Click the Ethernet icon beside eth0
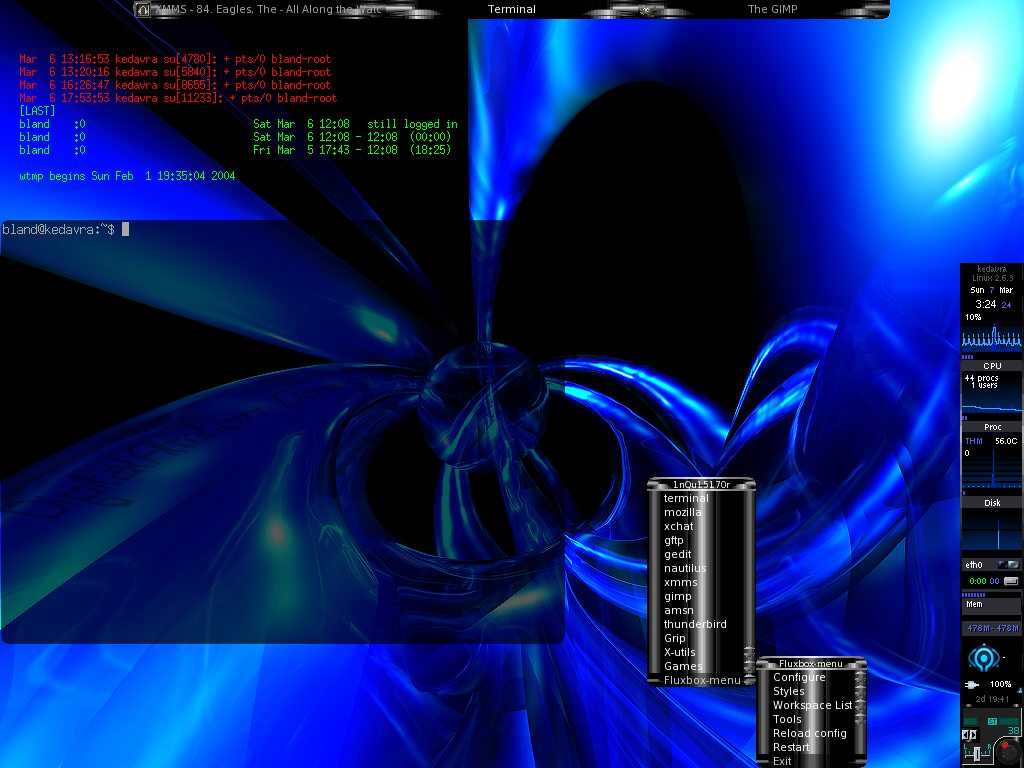Viewport: 1024px width, 768px height. click(1007, 565)
